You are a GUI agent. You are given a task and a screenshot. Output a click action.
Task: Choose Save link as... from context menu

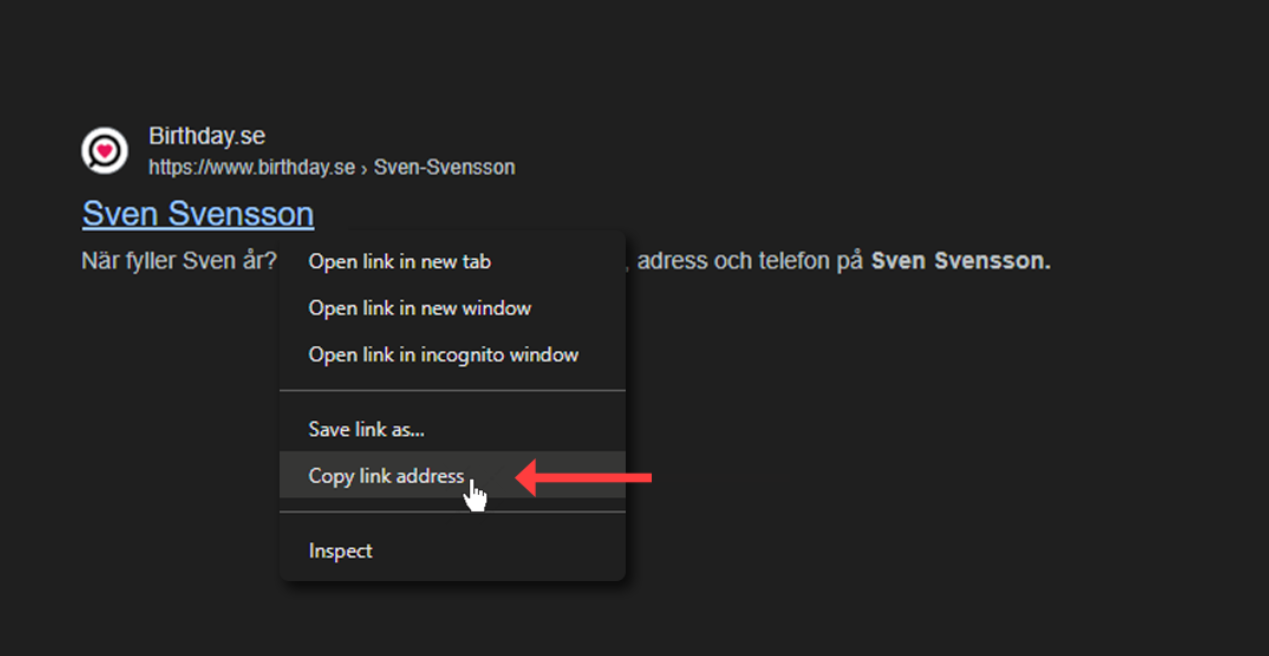[x=366, y=430]
